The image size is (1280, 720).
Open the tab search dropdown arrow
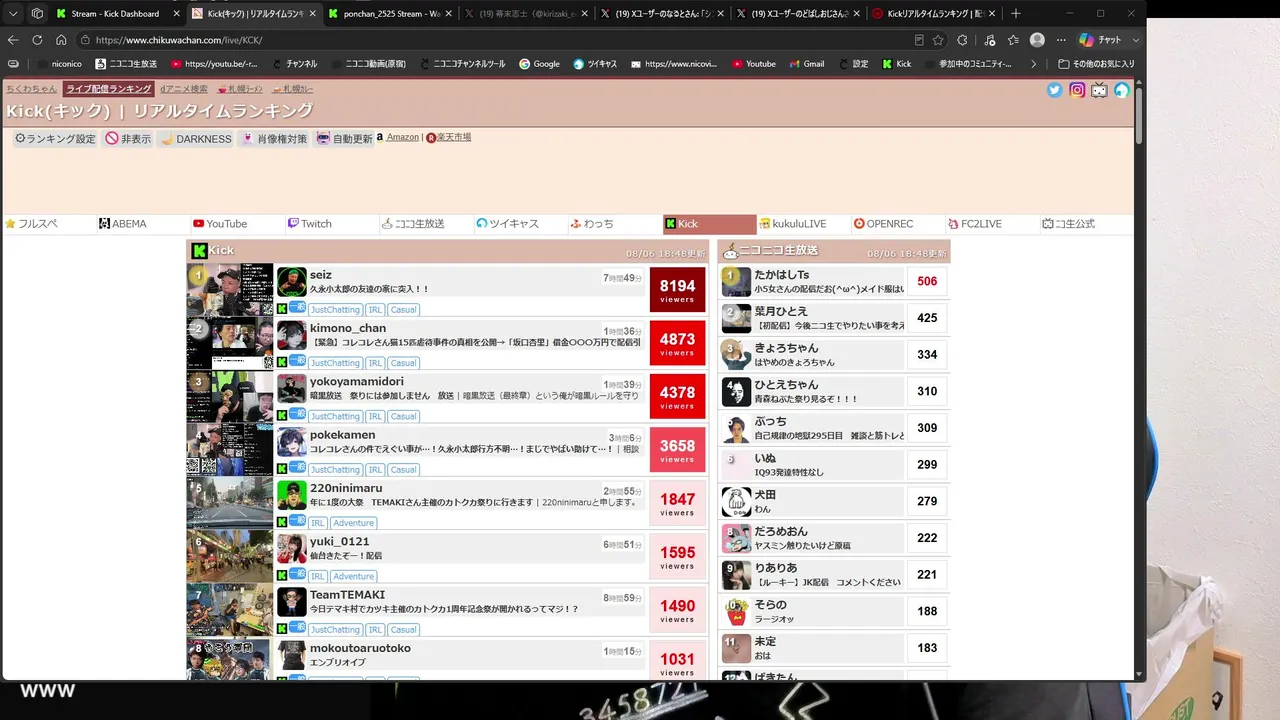click(13, 13)
